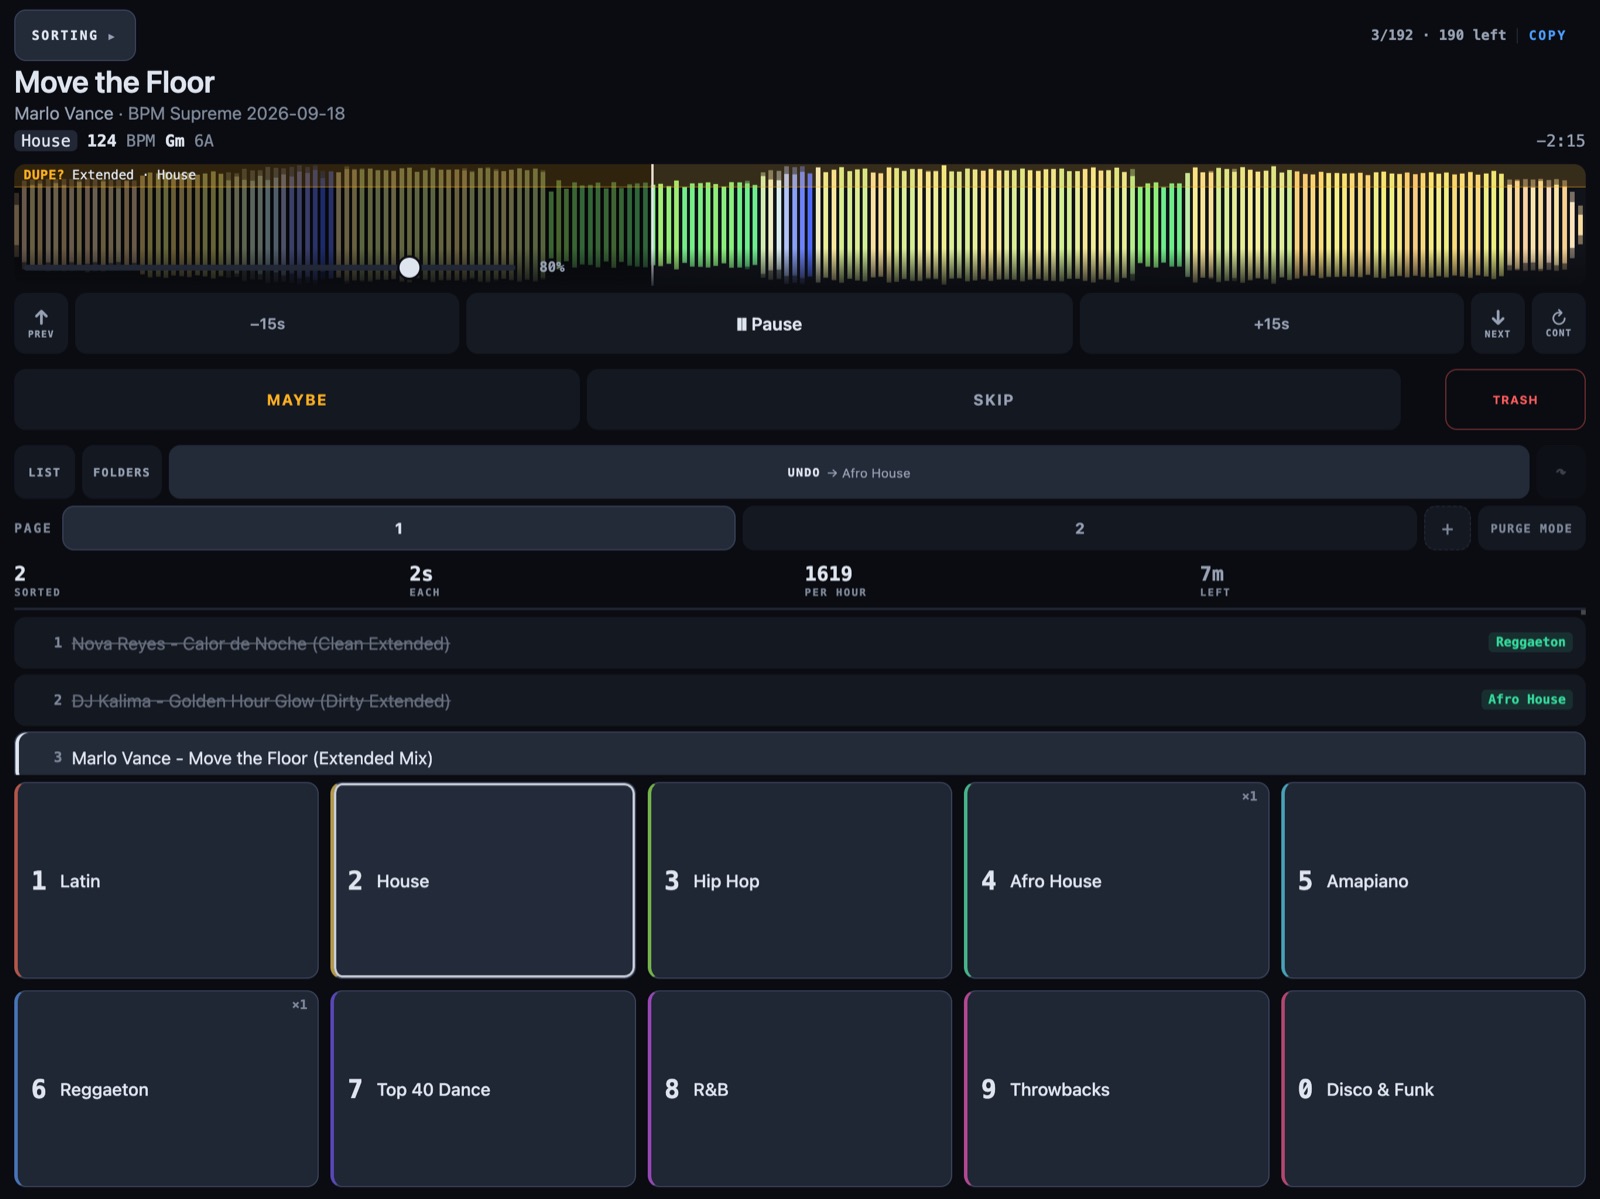
Task: Go to previous track with PREV arrow
Action: pyautogui.click(x=41, y=323)
